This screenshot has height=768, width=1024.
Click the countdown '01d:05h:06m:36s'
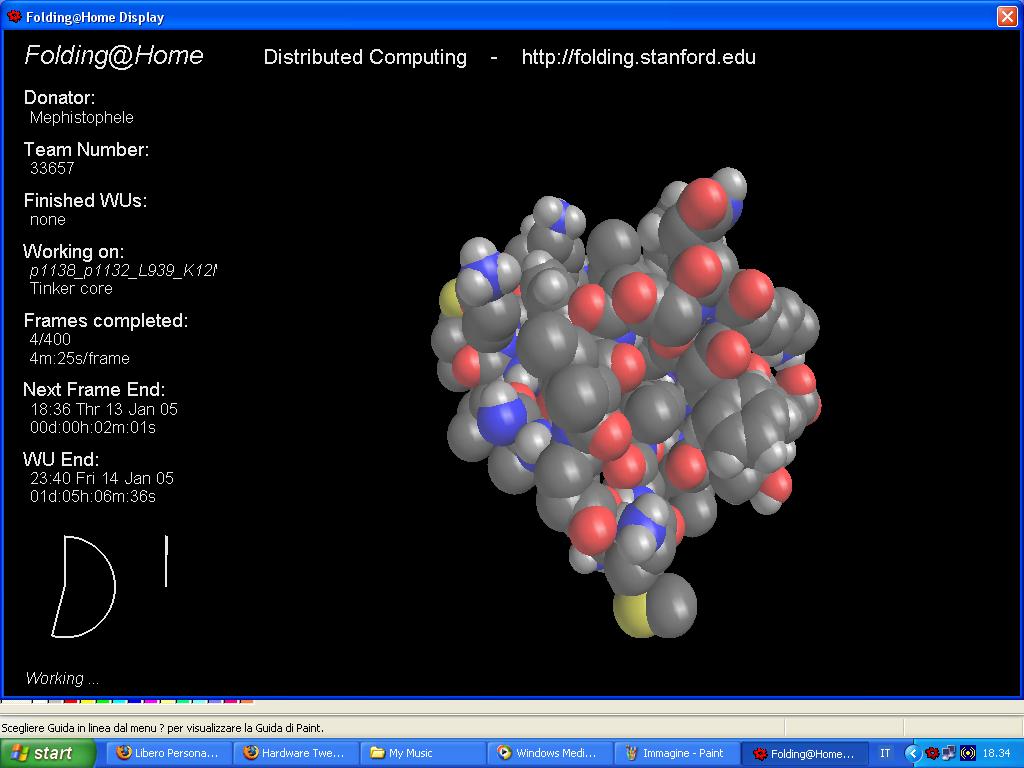[x=93, y=497]
